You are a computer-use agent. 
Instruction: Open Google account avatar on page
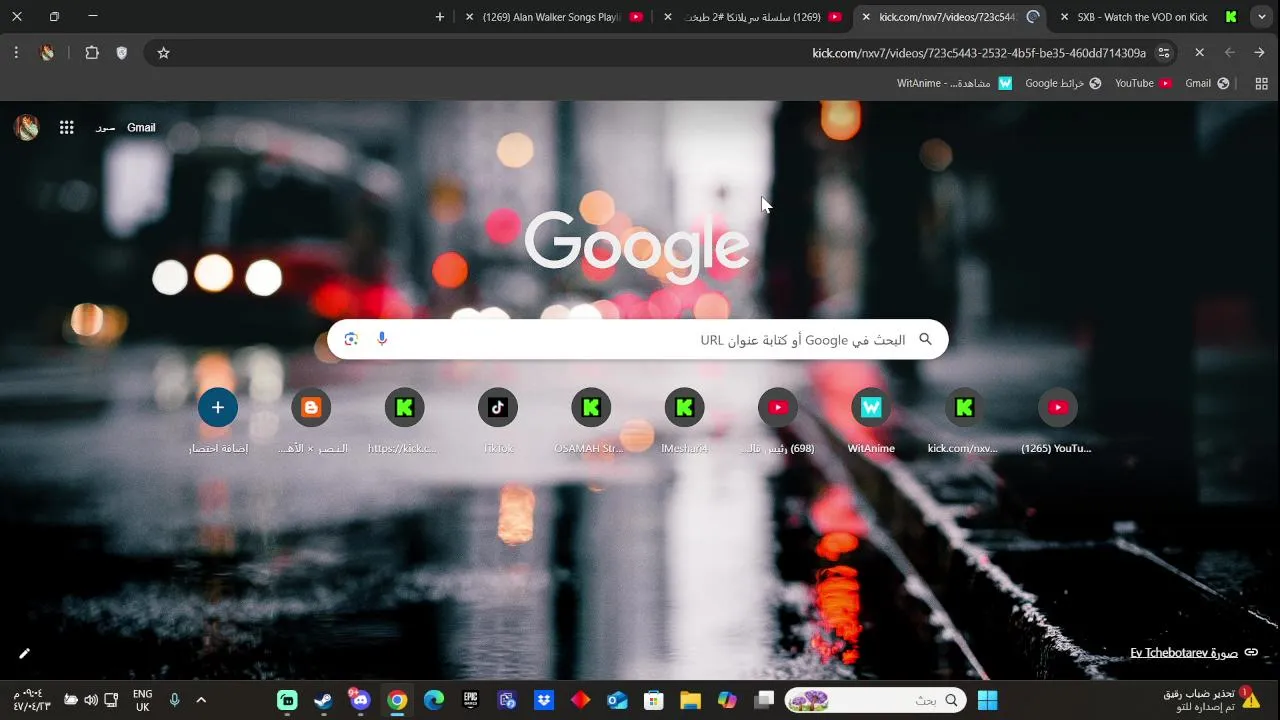pos(26,127)
